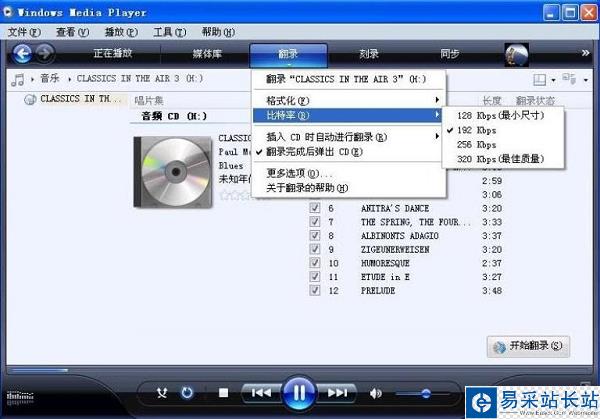Expand view options dropdown arrow

click(x=585, y=80)
